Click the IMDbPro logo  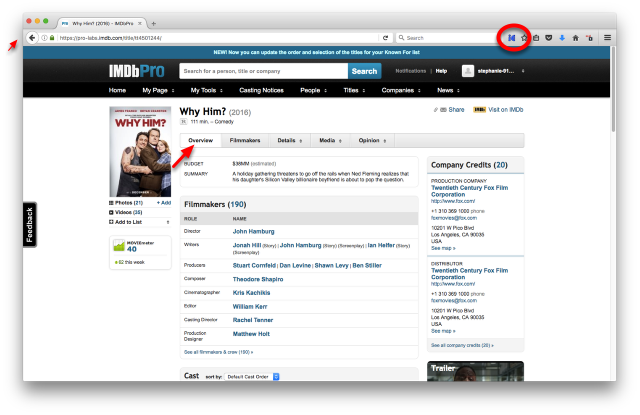pyautogui.click(x=136, y=71)
